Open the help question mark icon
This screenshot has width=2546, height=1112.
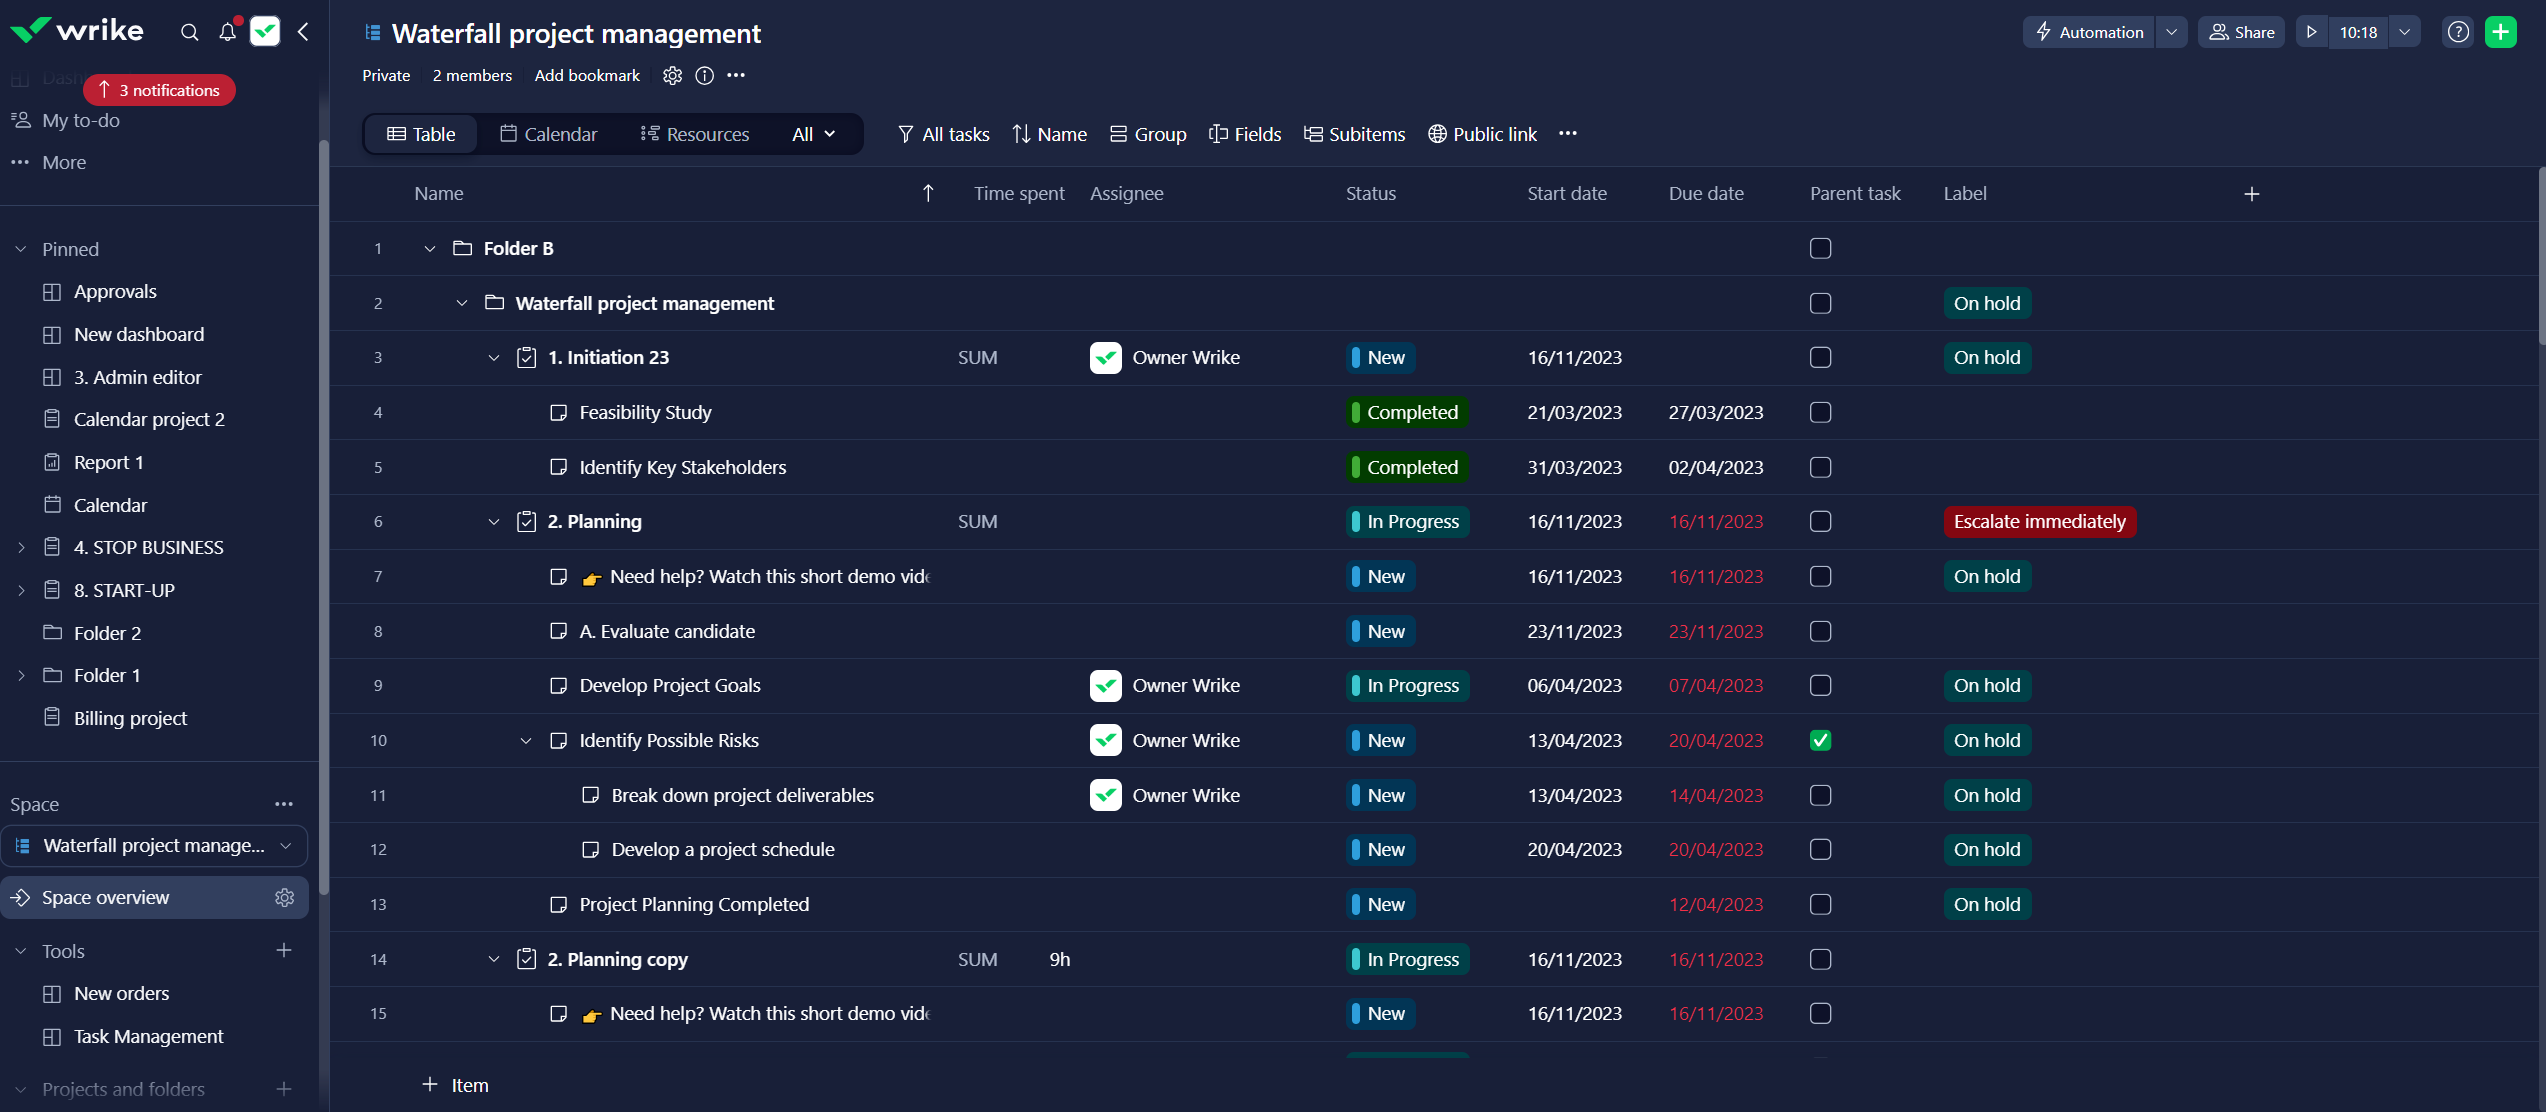coord(2458,32)
